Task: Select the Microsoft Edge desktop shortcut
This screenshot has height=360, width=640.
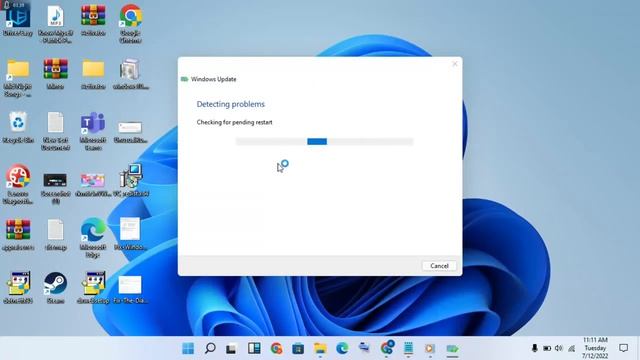Action: 93,238
